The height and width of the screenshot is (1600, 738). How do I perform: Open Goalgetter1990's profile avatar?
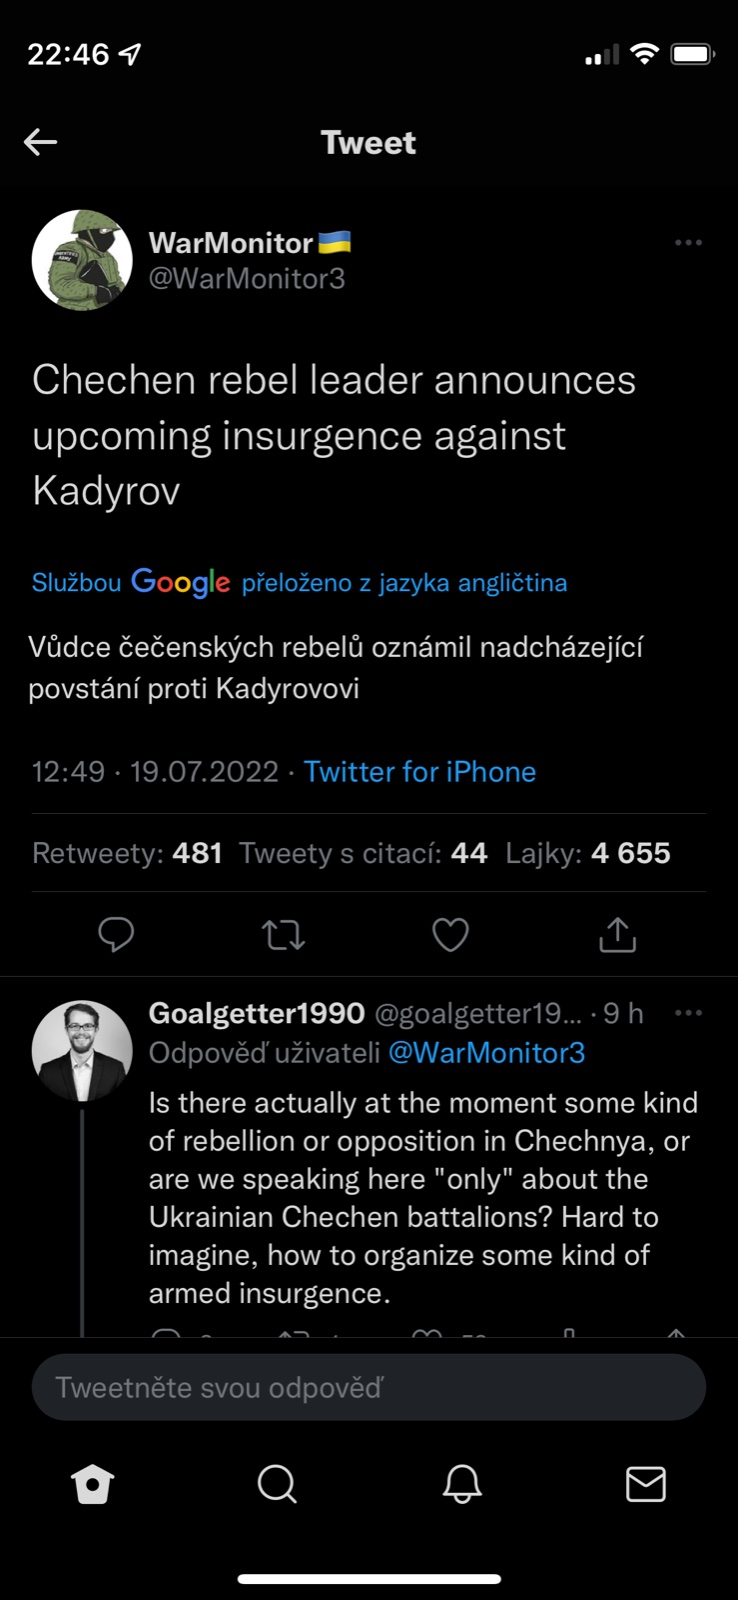click(82, 1050)
